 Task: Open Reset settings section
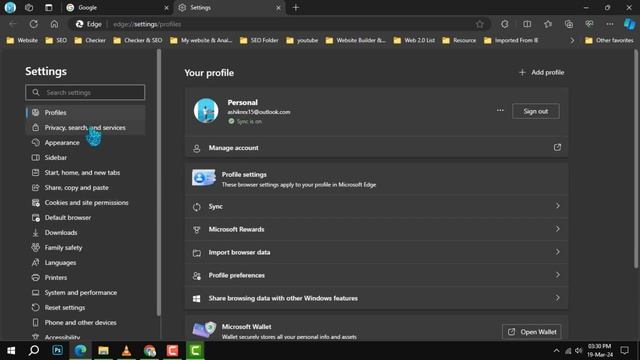coord(85,307)
